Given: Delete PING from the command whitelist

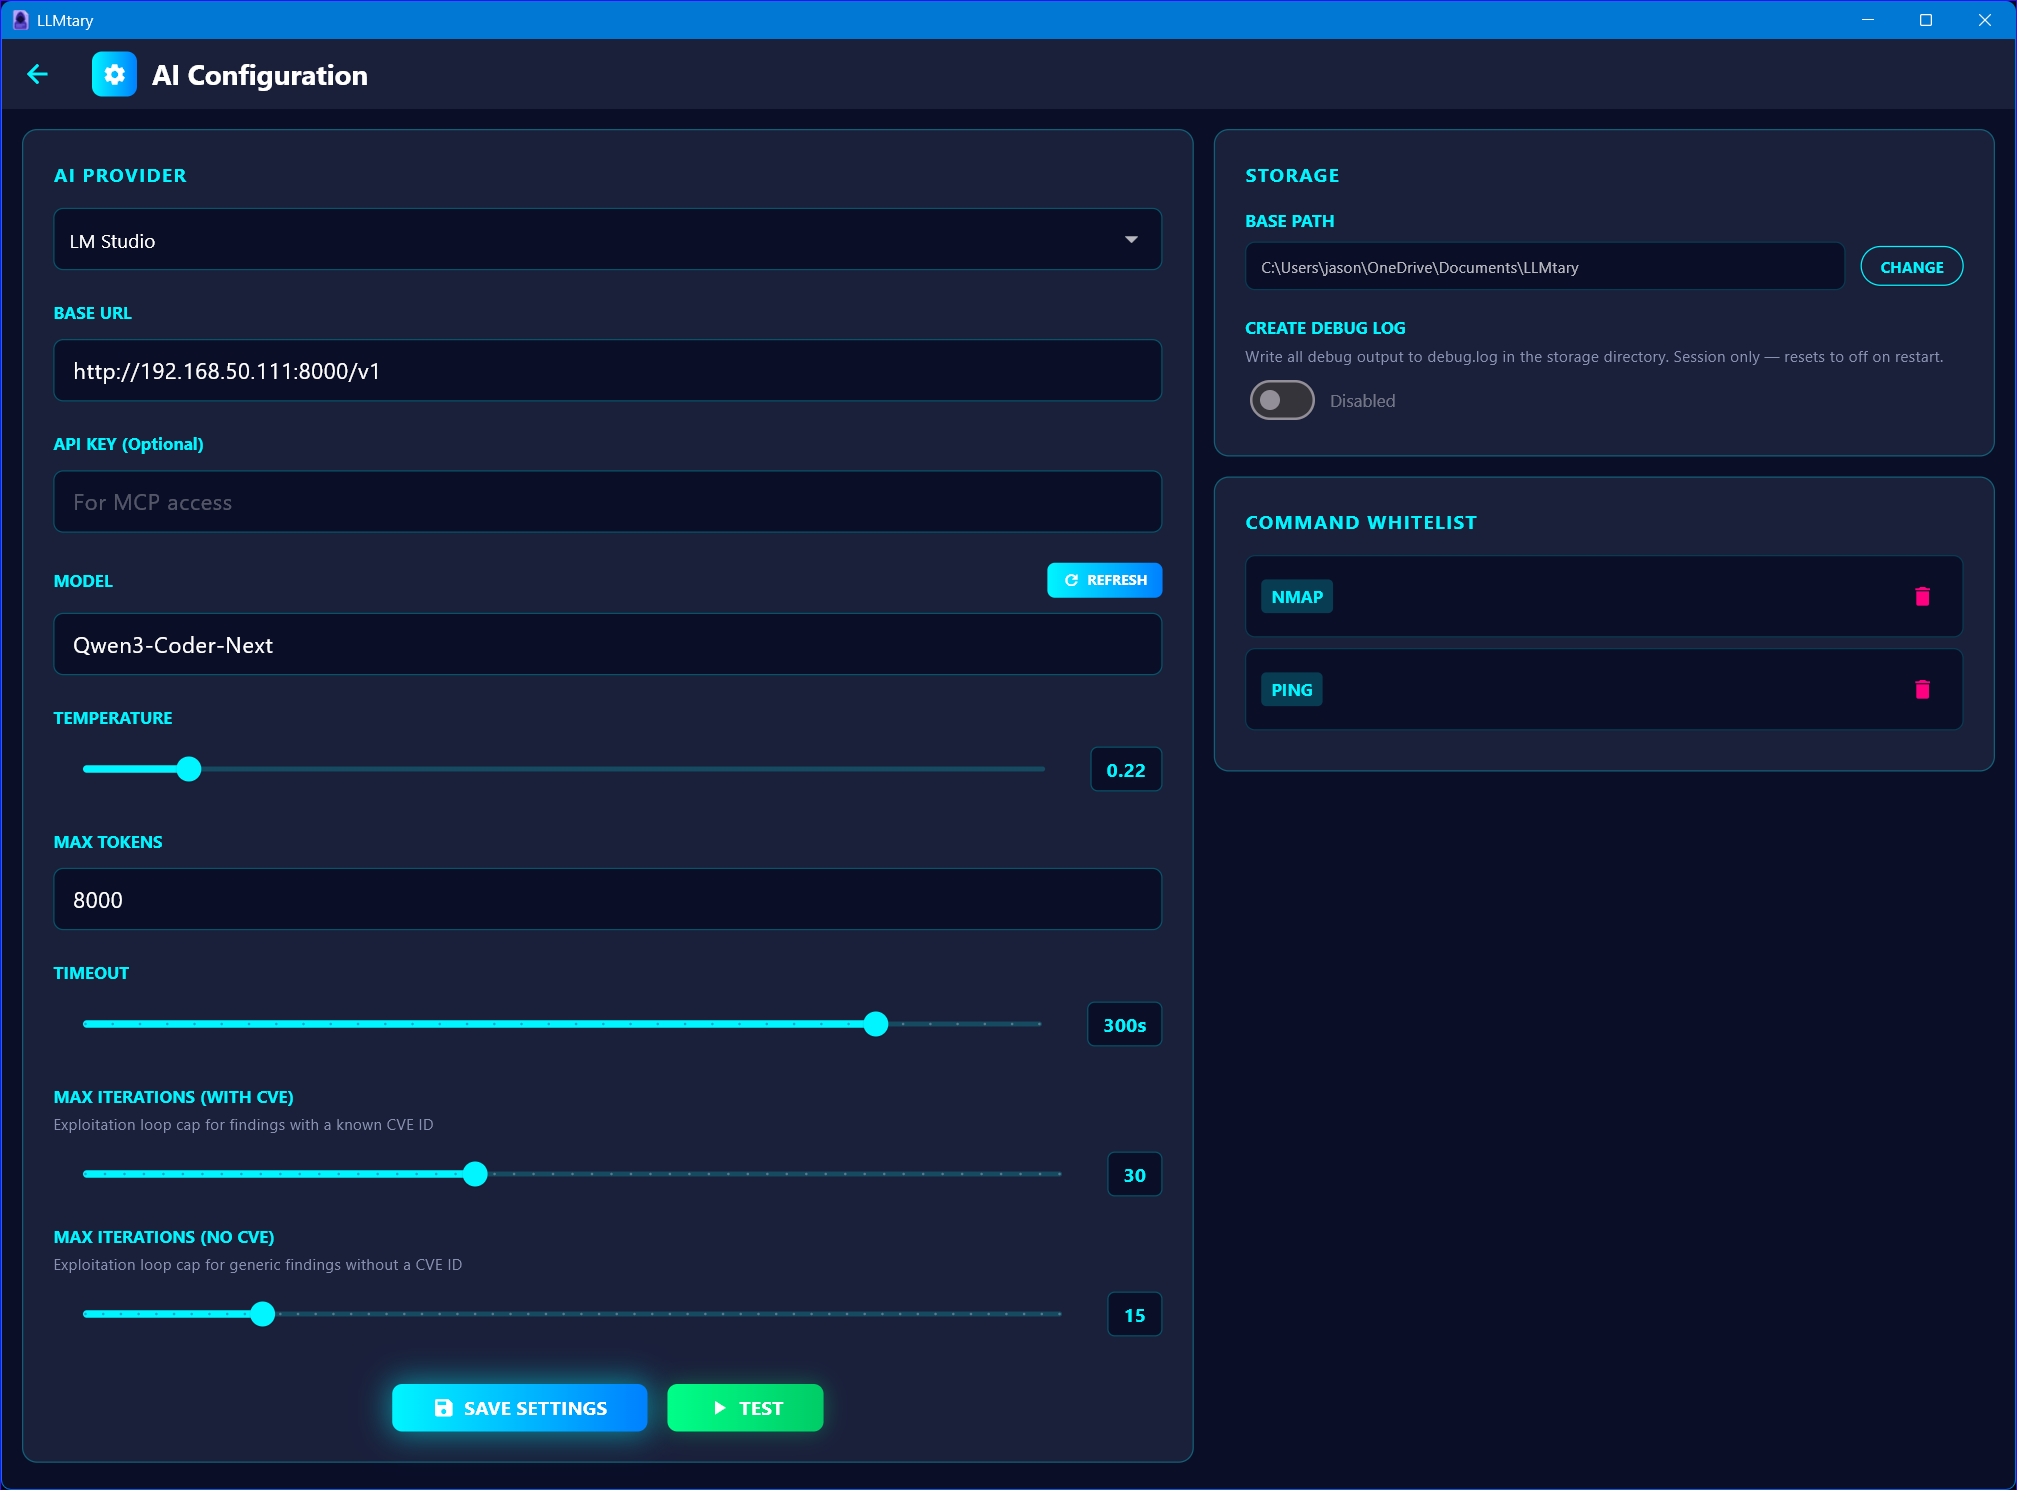Looking at the screenshot, I should coord(1922,689).
